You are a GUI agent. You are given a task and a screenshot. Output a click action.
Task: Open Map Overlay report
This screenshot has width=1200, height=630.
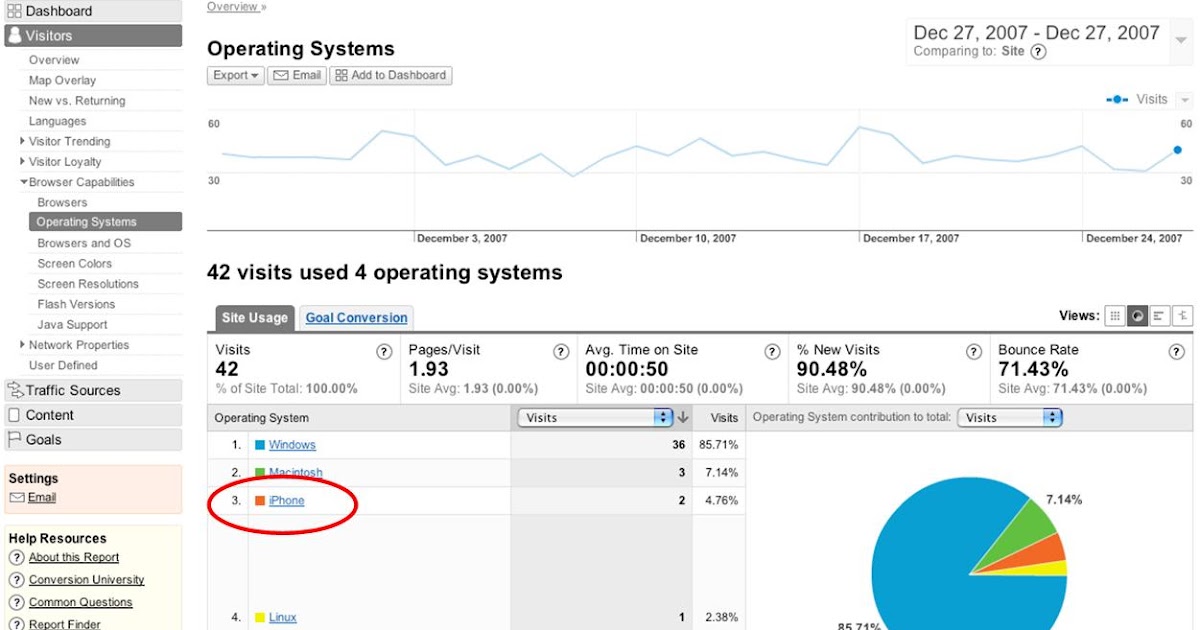pos(62,80)
